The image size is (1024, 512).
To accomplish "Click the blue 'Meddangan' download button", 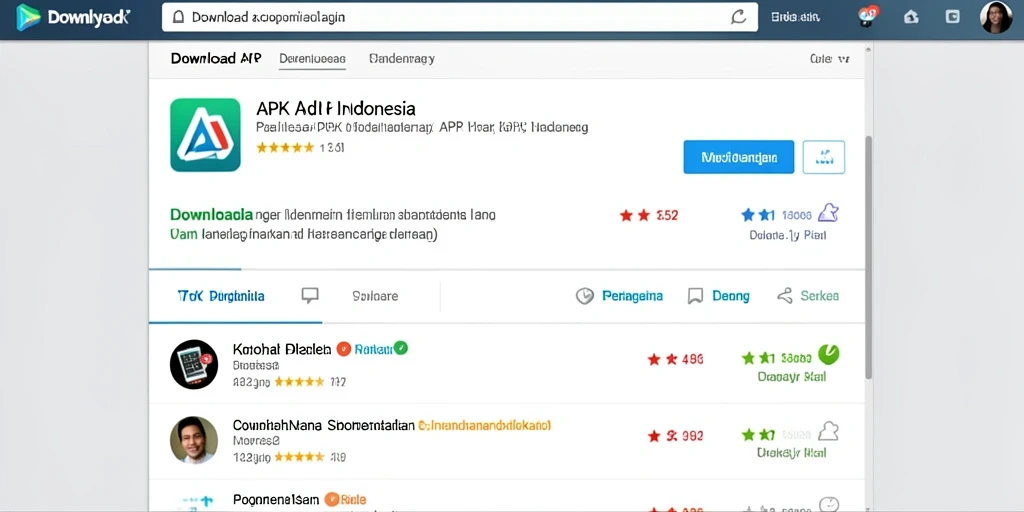I will pos(739,157).
